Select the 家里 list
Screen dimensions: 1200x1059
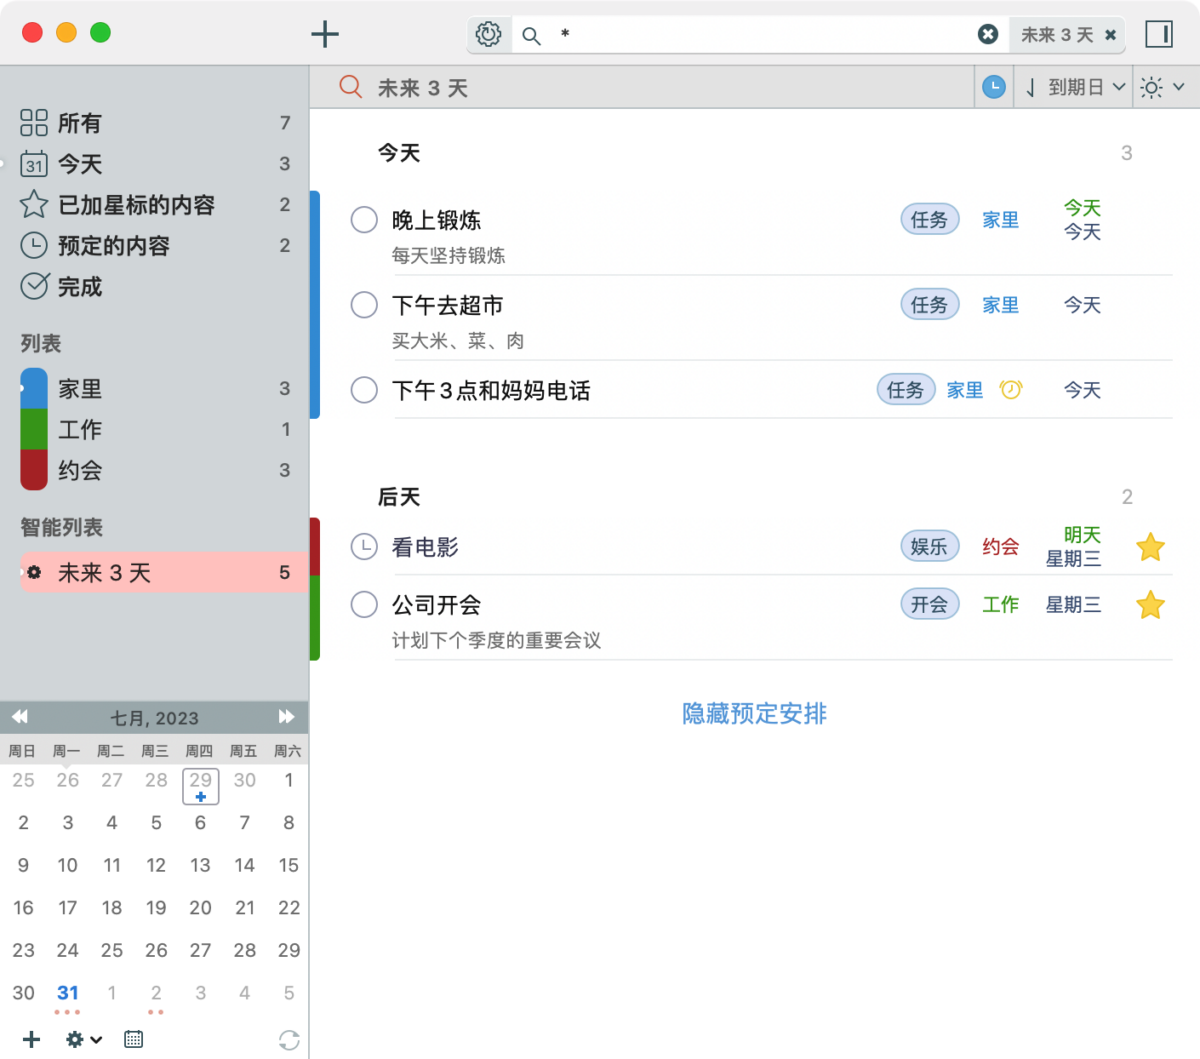click(x=155, y=388)
